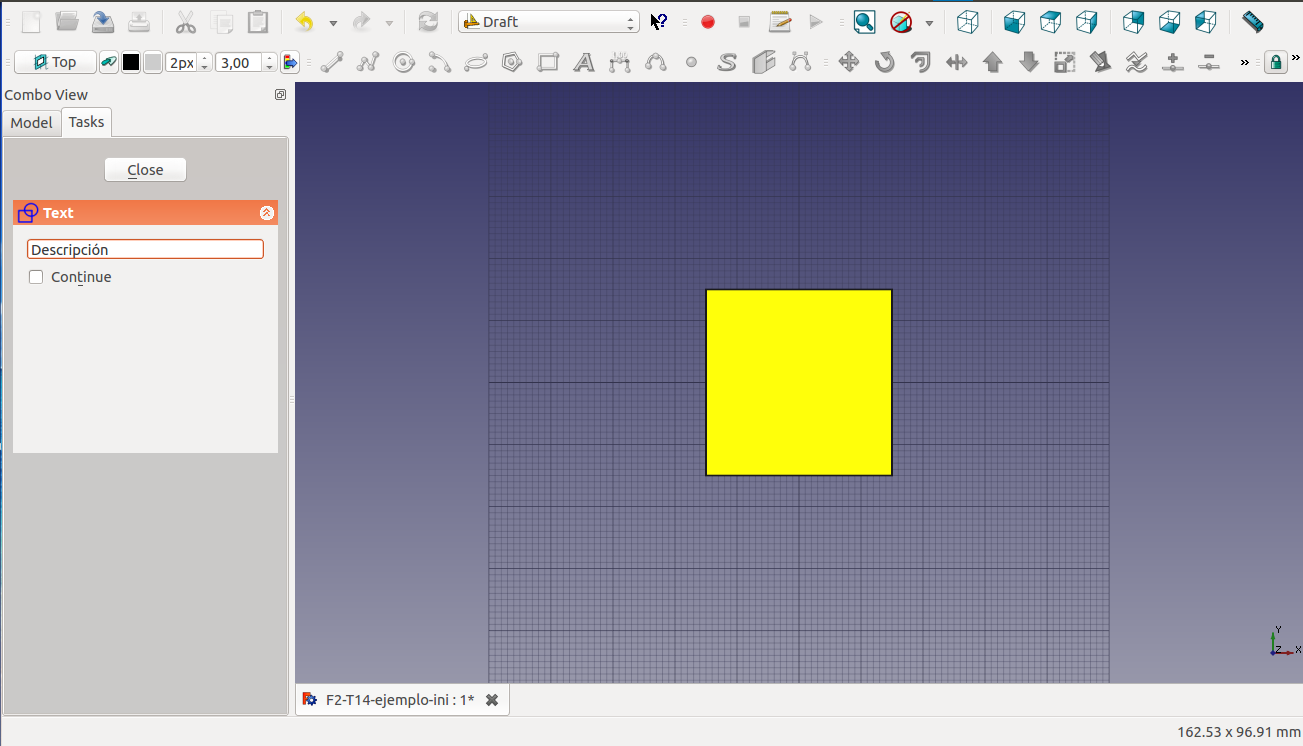Choose the Draft Circle tool
Image resolution: width=1303 pixels, height=746 pixels.
click(404, 63)
